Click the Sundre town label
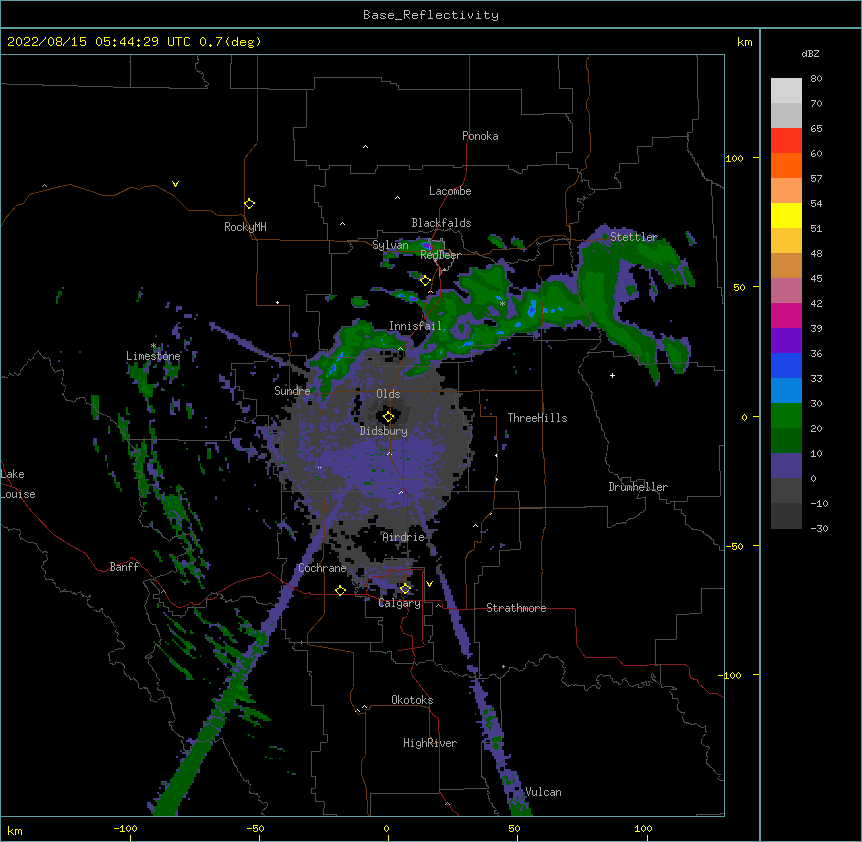Image resolution: width=862 pixels, height=842 pixels. tap(292, 391)
